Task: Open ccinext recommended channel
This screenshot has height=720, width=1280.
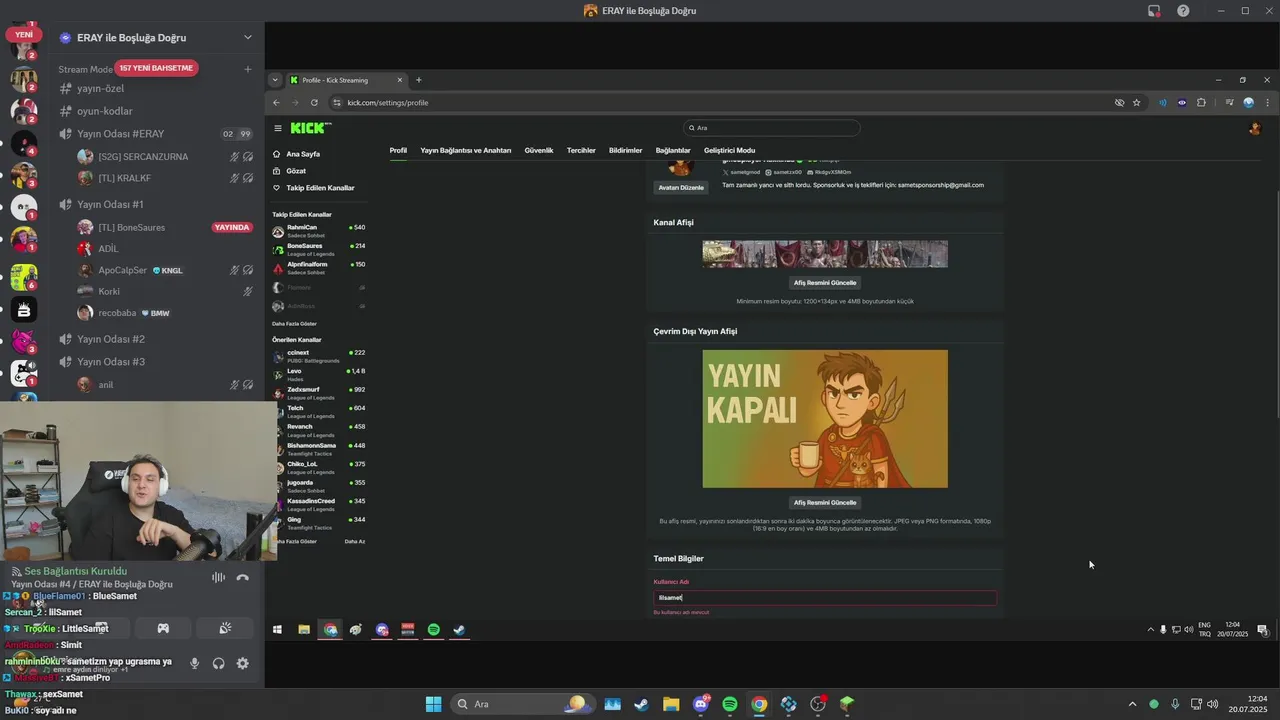Action: (318, 355)
